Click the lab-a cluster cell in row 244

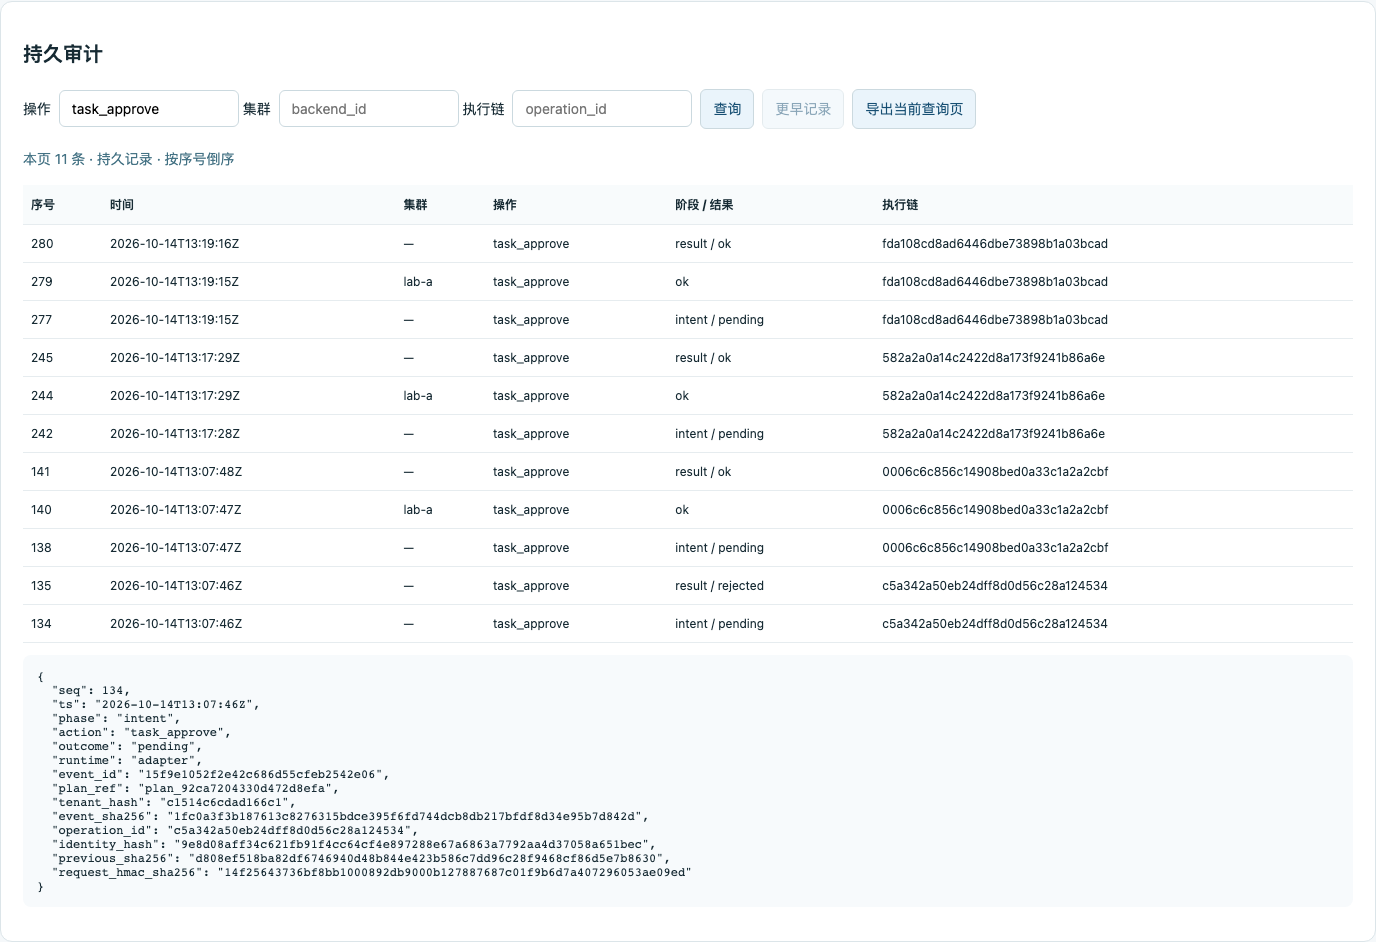[418, 396]
